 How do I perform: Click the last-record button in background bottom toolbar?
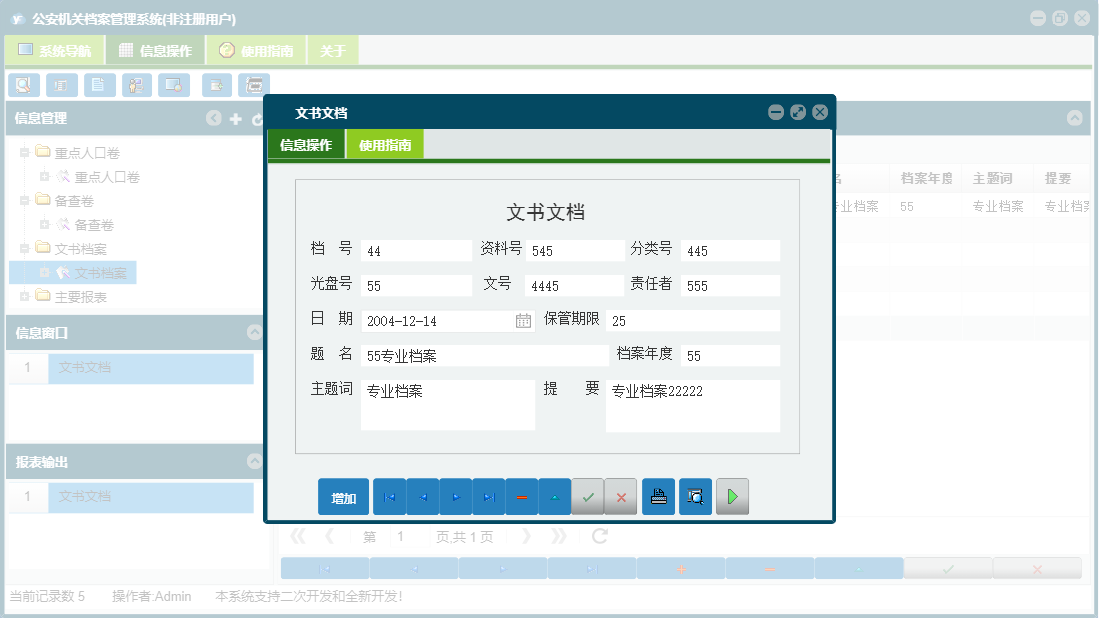pos(592,569)
